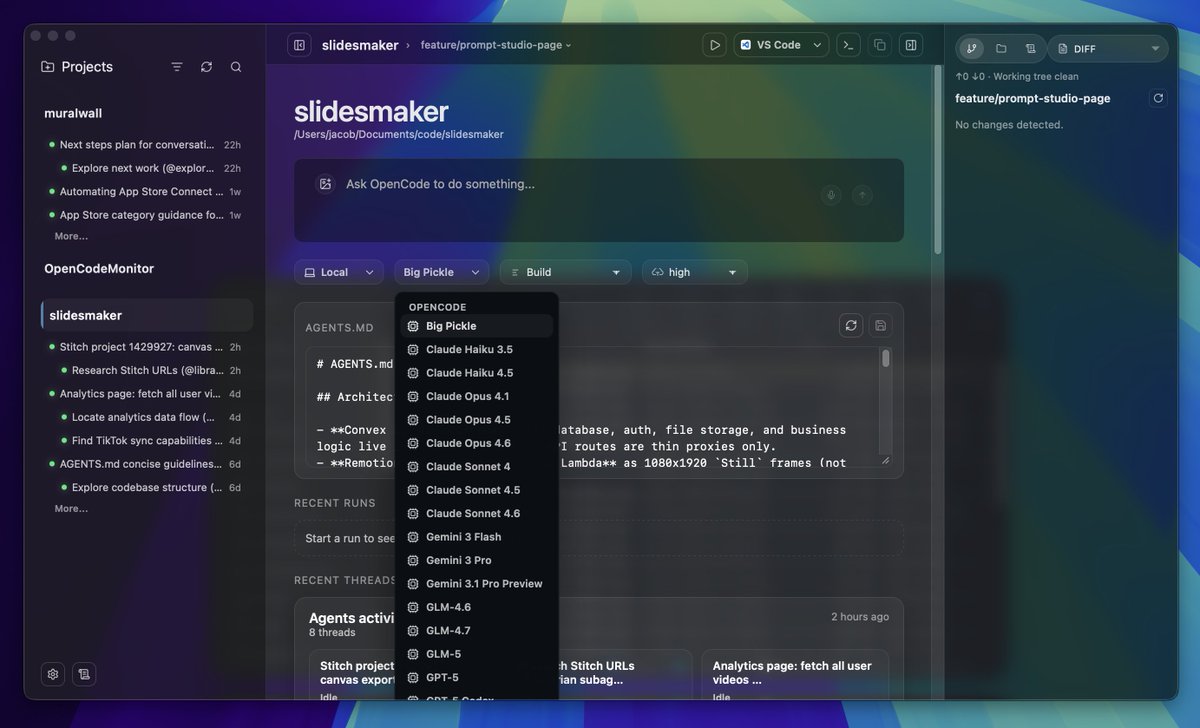Focus the Ask OpenCode prompt input
Image resolution: width=1200 pixels, height=728 pixels.
click(x=575, y=184)
